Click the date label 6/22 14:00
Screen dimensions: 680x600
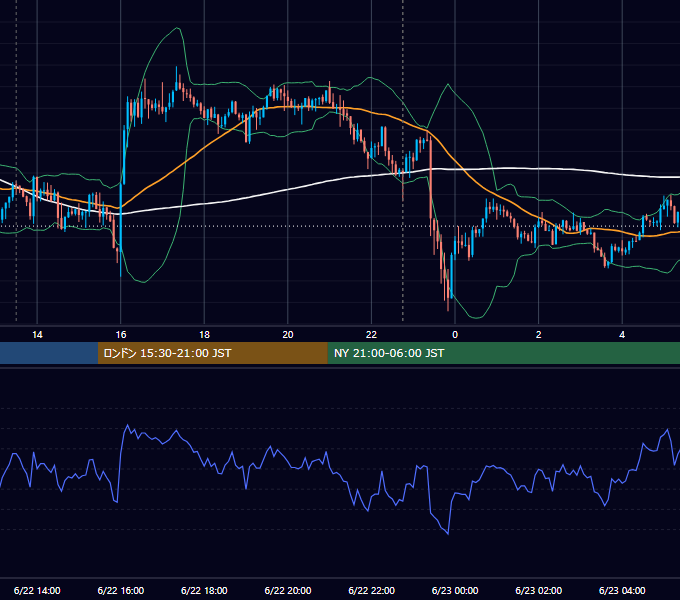pyautogui.click(x=37, y=590)
